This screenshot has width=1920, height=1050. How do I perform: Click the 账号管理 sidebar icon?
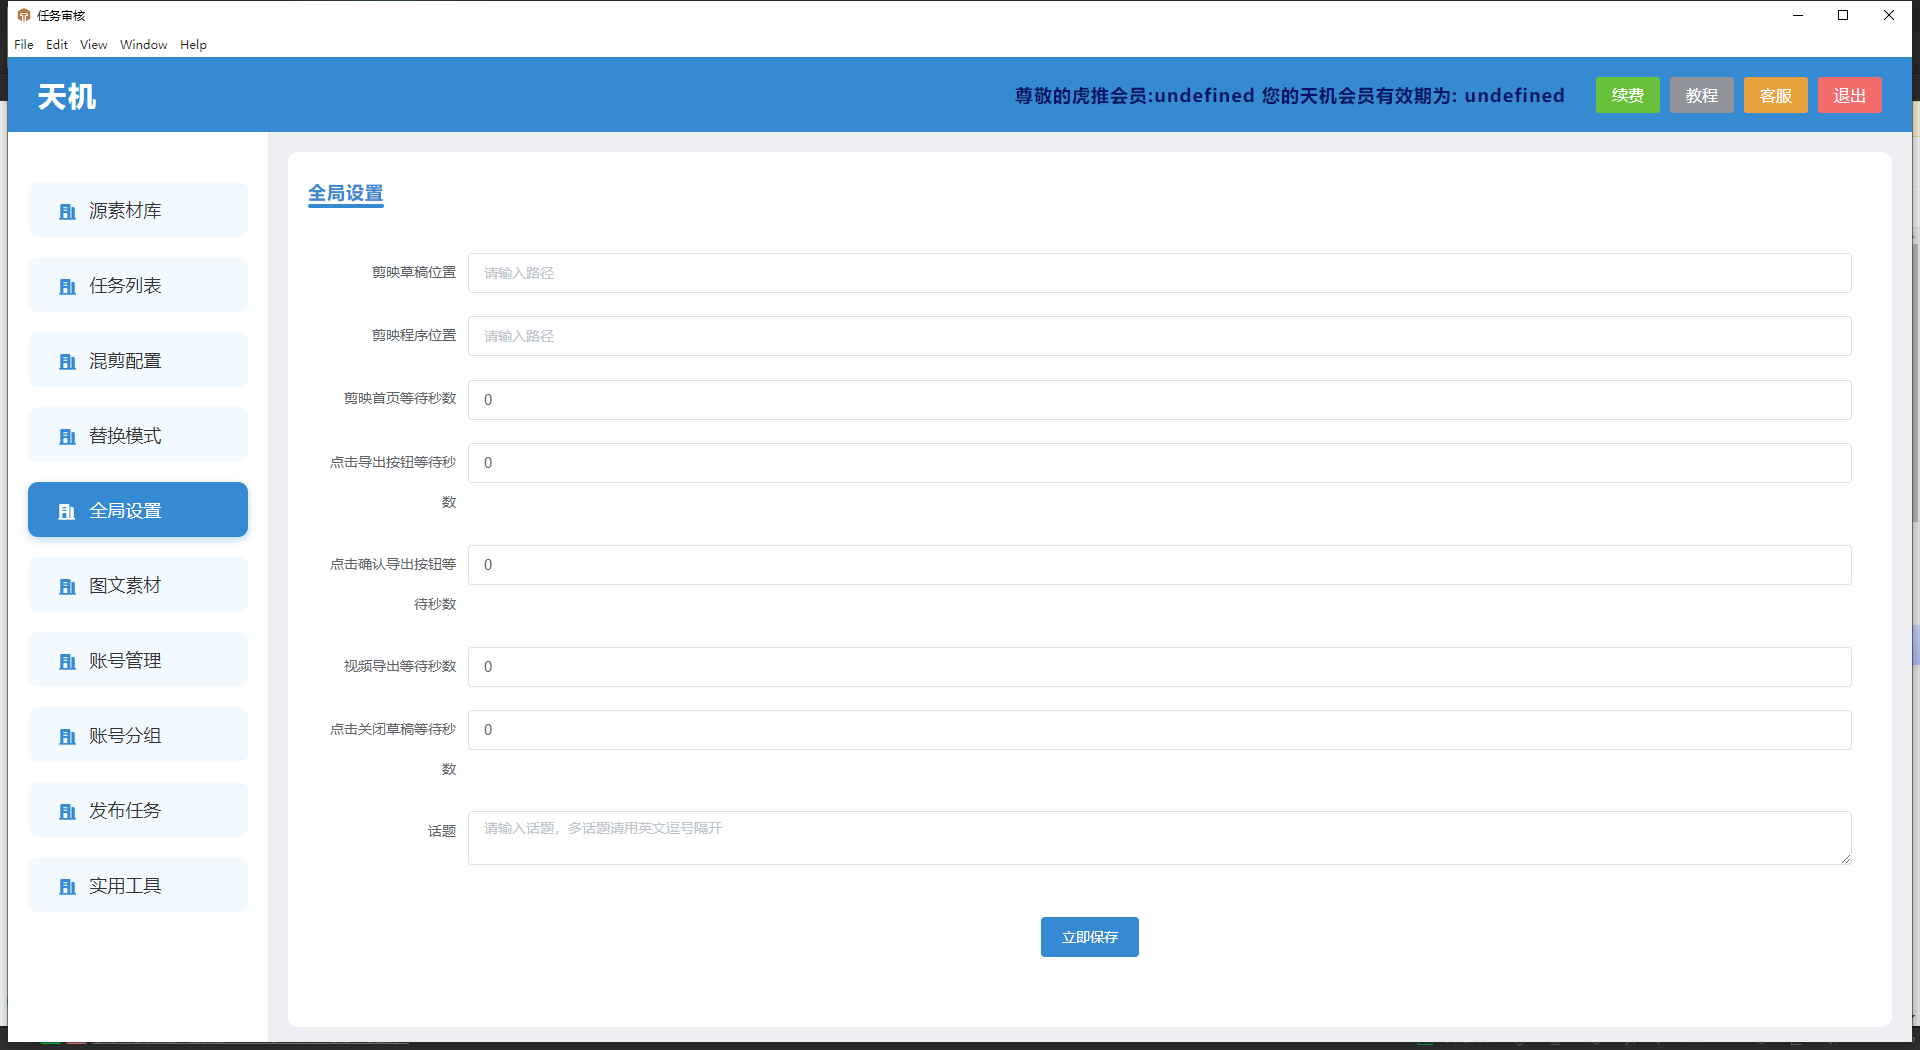[x=67, y=662]
